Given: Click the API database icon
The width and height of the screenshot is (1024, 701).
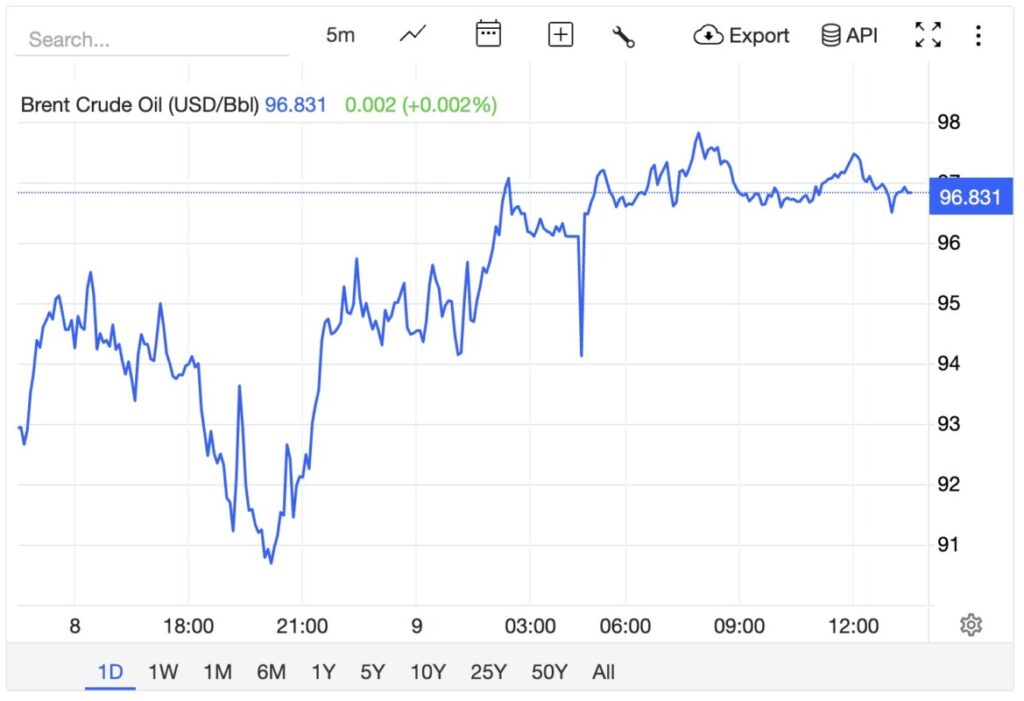Looking at the screenshot, I should coord(830,34).
